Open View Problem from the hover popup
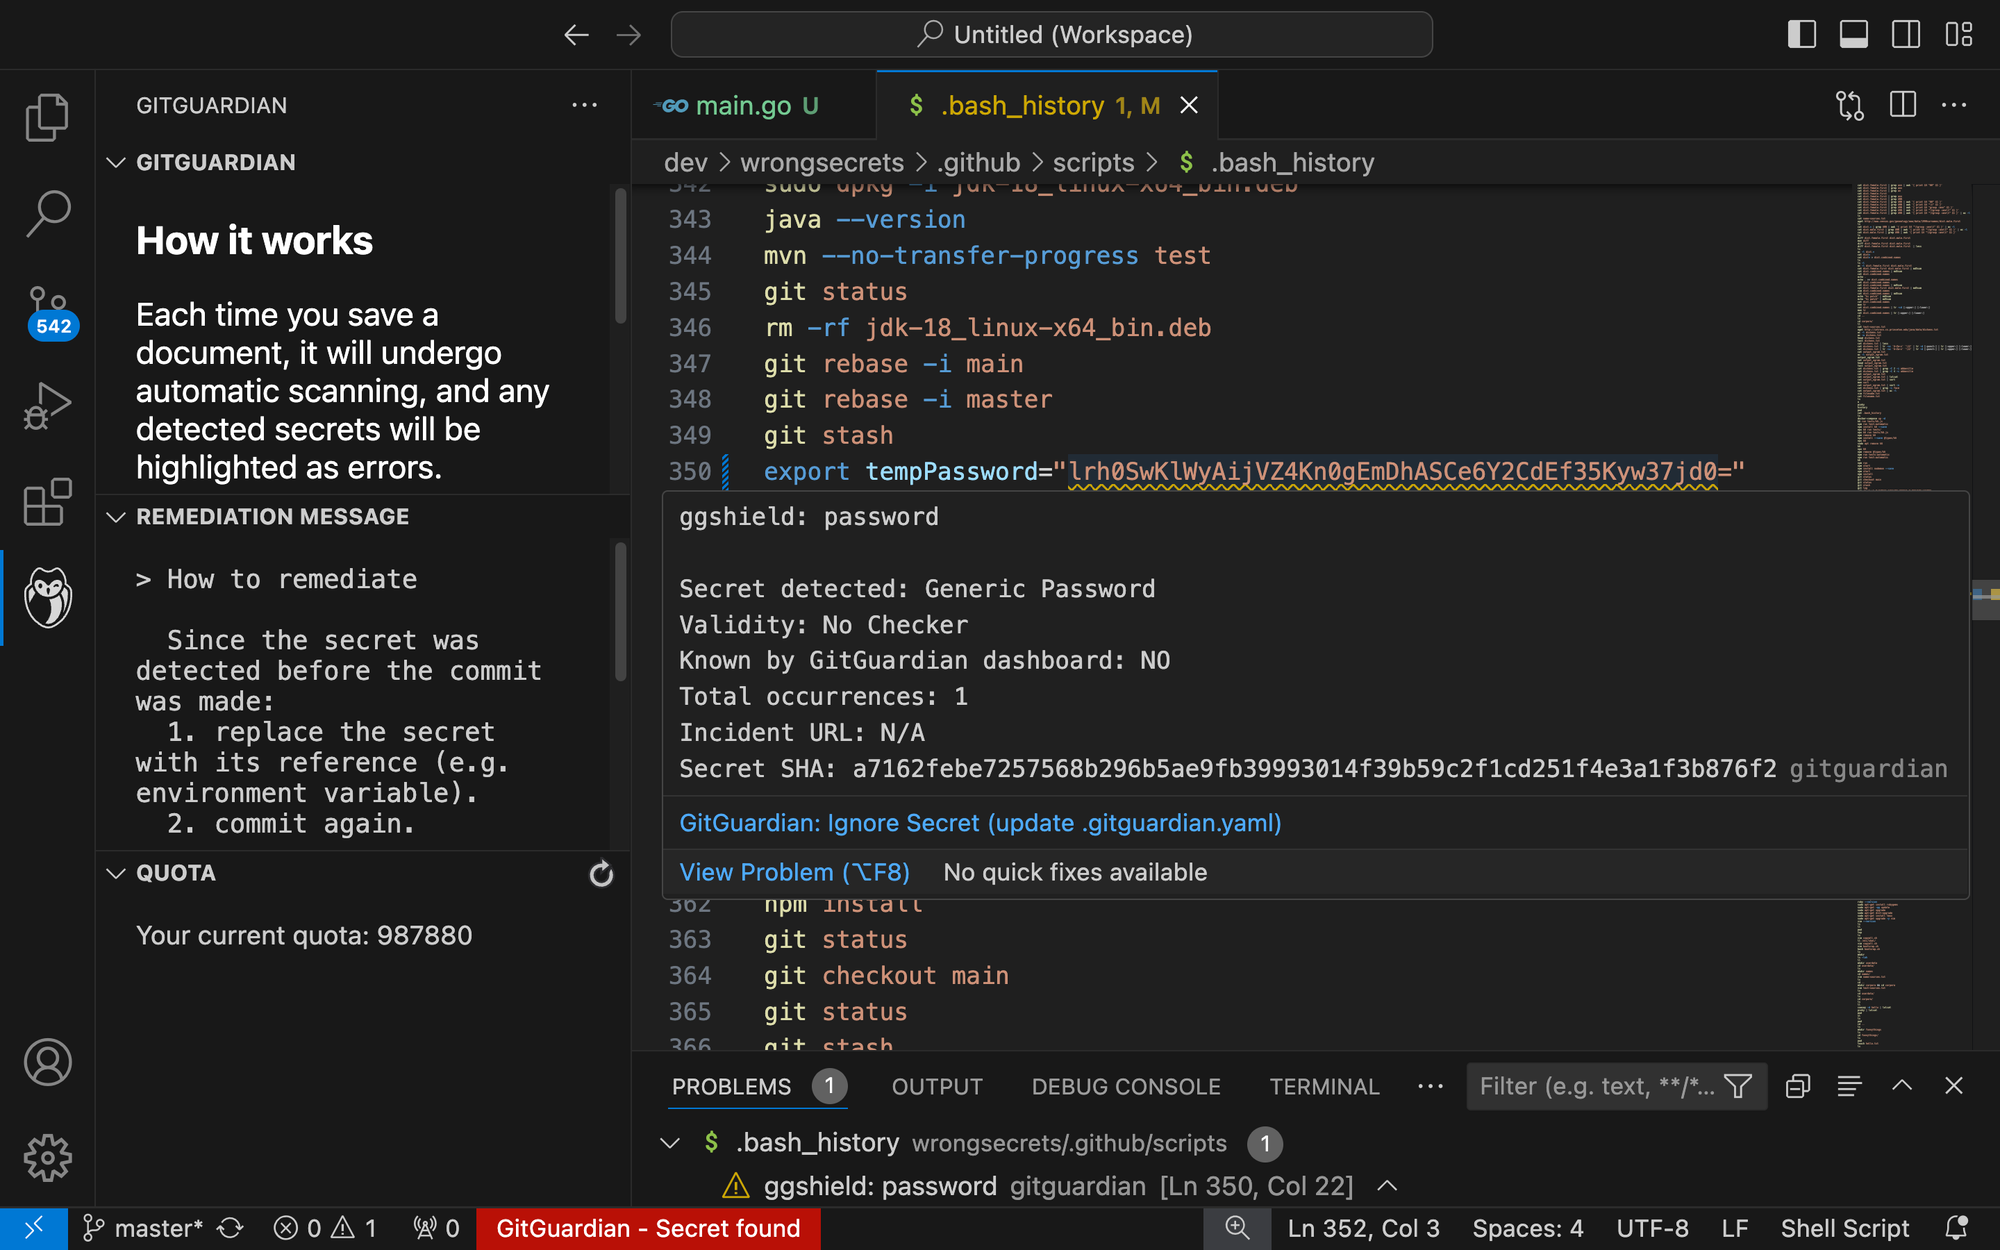 pyautogui.click(x=794, y=871)
